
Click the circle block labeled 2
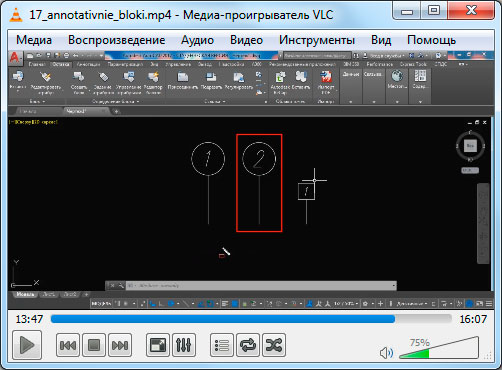(259, 159)
